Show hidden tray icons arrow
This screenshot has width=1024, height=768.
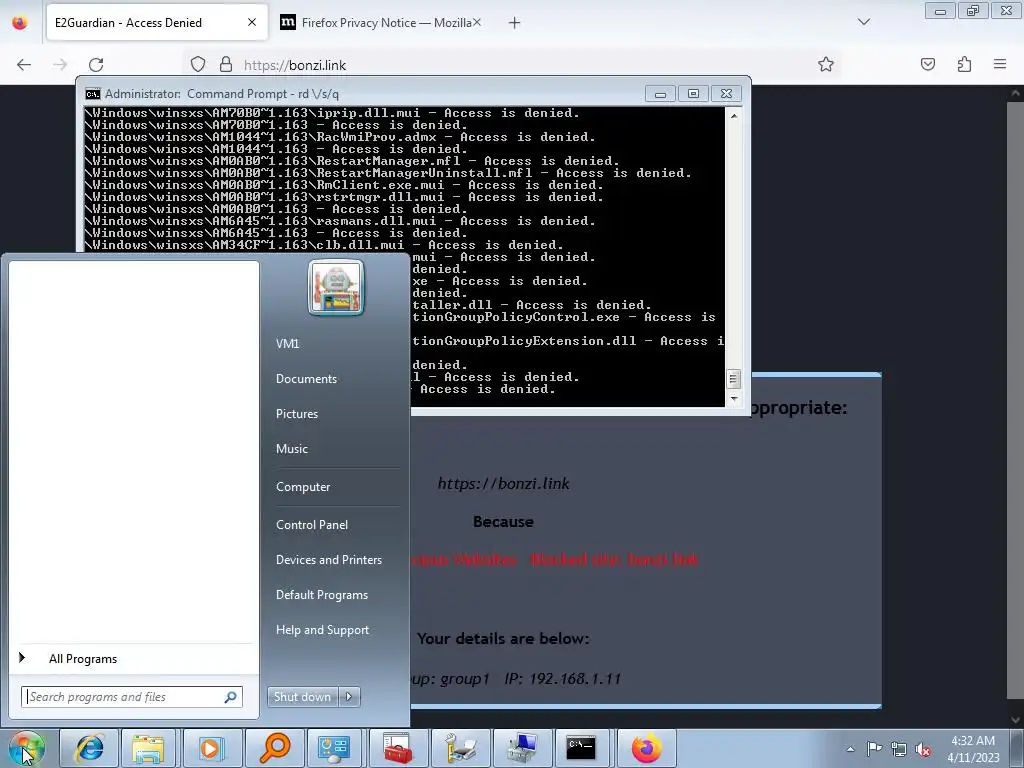[850, 749]
